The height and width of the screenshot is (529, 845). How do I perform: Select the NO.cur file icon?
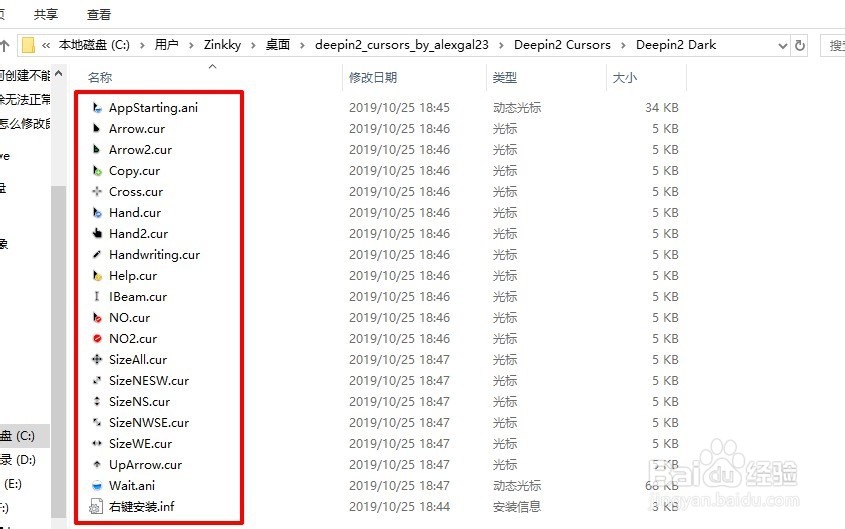pos(97,318)
